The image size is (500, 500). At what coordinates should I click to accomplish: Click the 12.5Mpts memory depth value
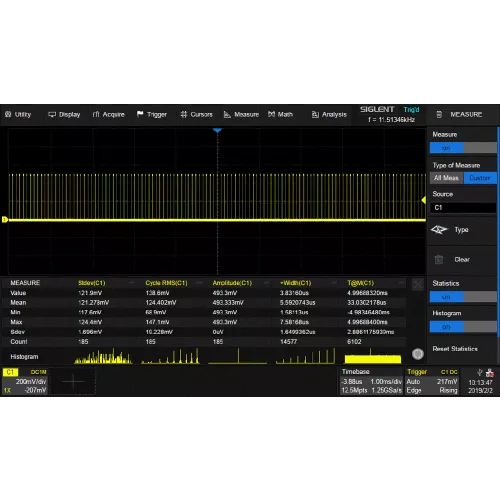pyautogui.click(x=354, y=390)
